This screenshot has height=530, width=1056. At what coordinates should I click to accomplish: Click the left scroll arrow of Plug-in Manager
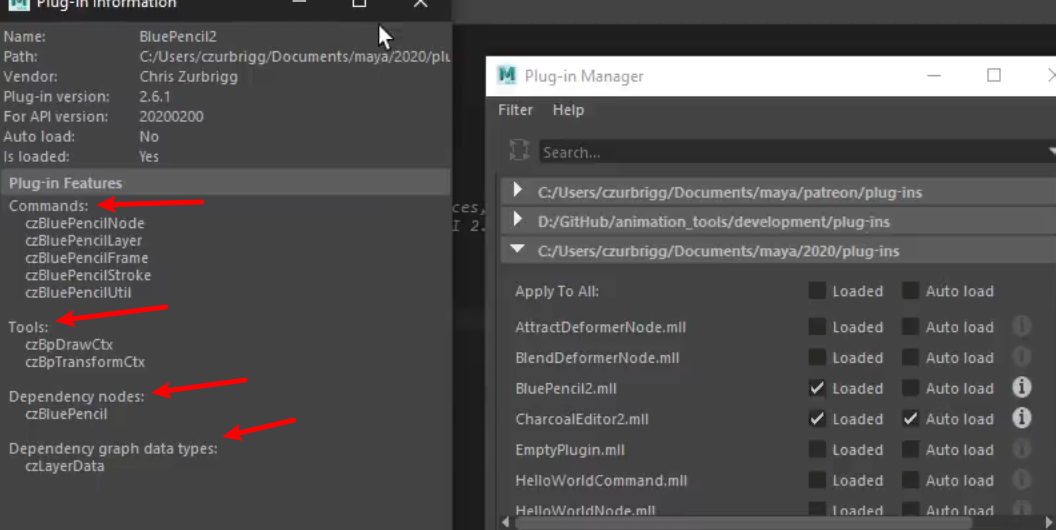pos(506,523)
